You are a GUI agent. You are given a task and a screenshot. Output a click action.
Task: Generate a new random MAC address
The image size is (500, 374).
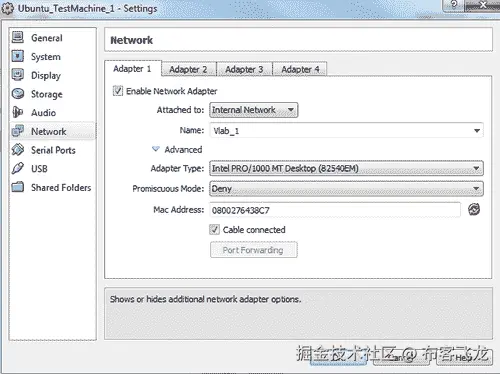tap(474, 209)
